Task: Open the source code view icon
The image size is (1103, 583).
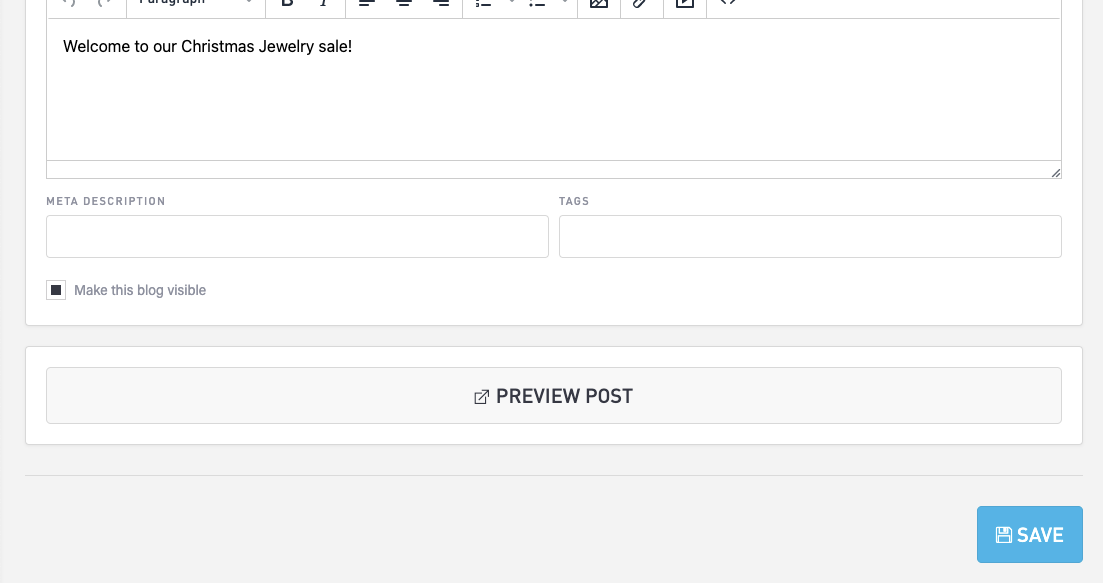Action: click(728, 4)
